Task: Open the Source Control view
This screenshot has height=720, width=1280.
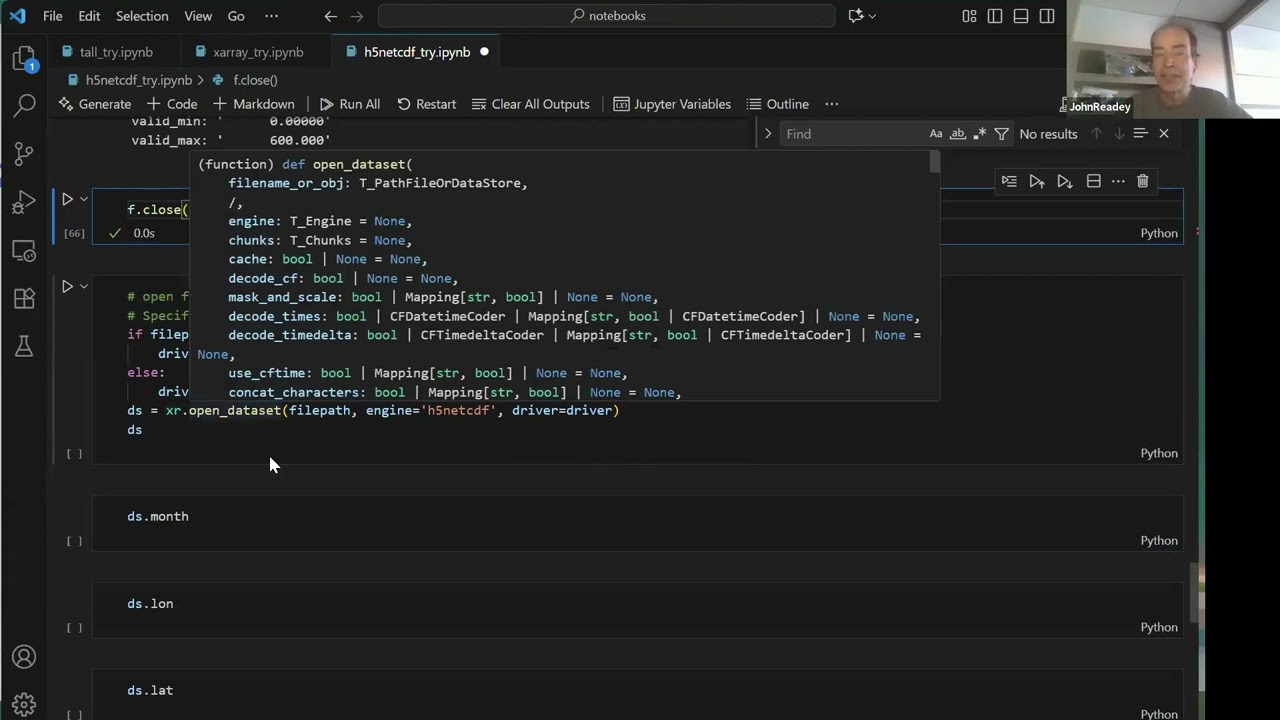Action: [24, 153]
